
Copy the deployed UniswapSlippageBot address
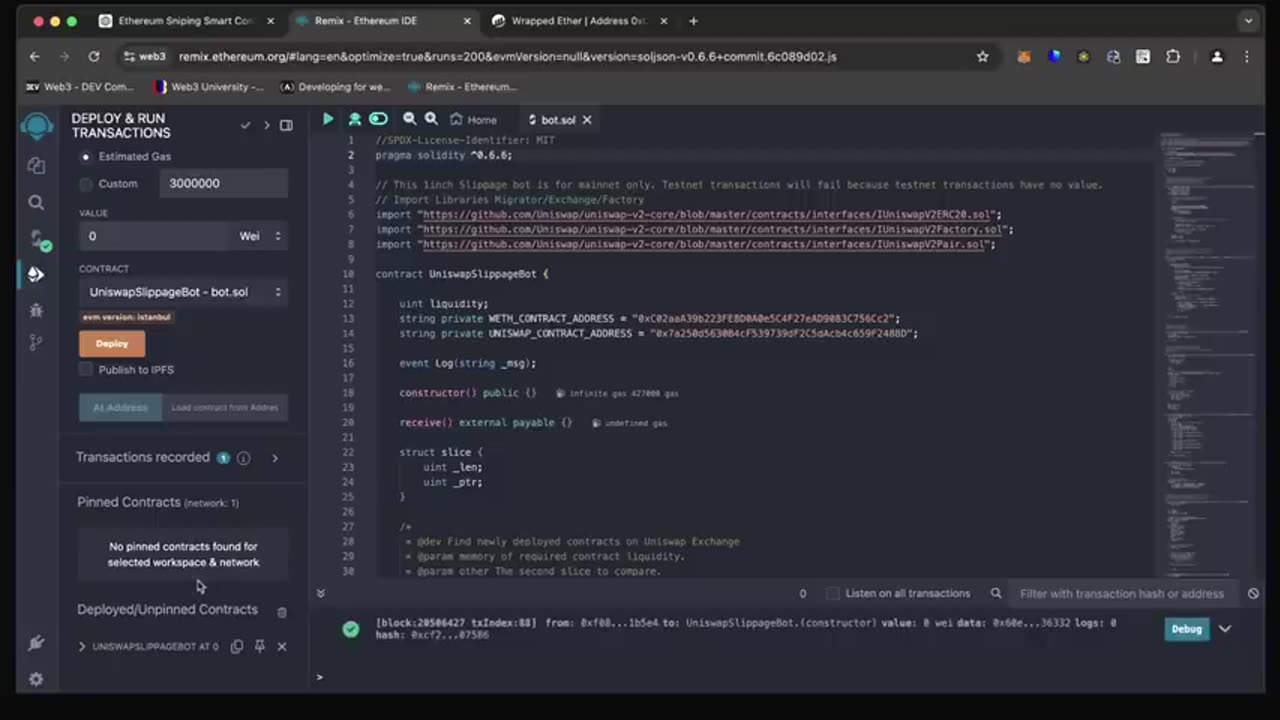point(237,647)
